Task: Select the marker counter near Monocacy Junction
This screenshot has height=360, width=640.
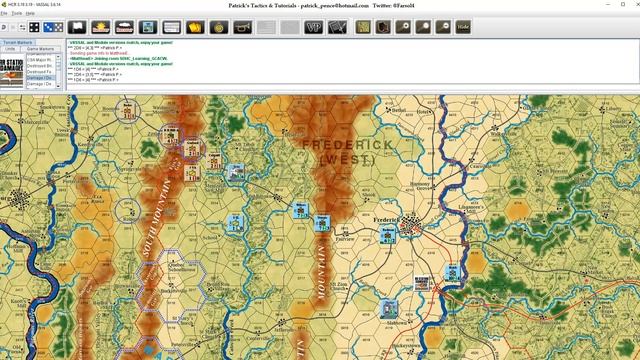Action: [422, 283]
